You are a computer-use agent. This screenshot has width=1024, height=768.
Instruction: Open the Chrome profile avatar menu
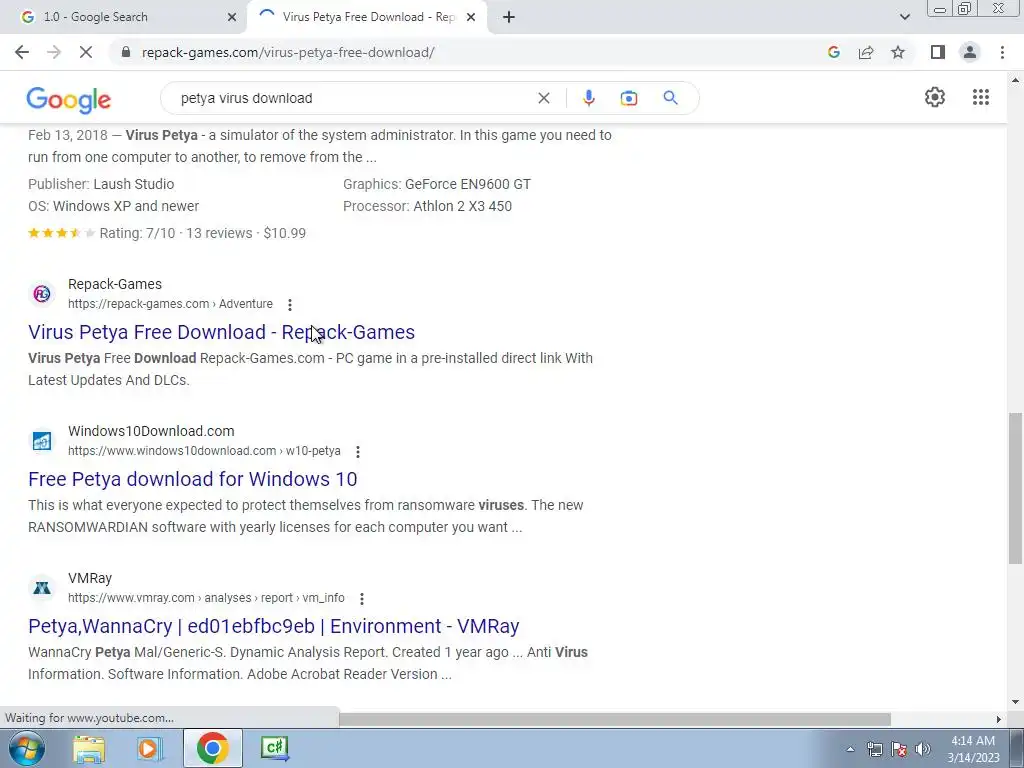click(x=970, y=52)
